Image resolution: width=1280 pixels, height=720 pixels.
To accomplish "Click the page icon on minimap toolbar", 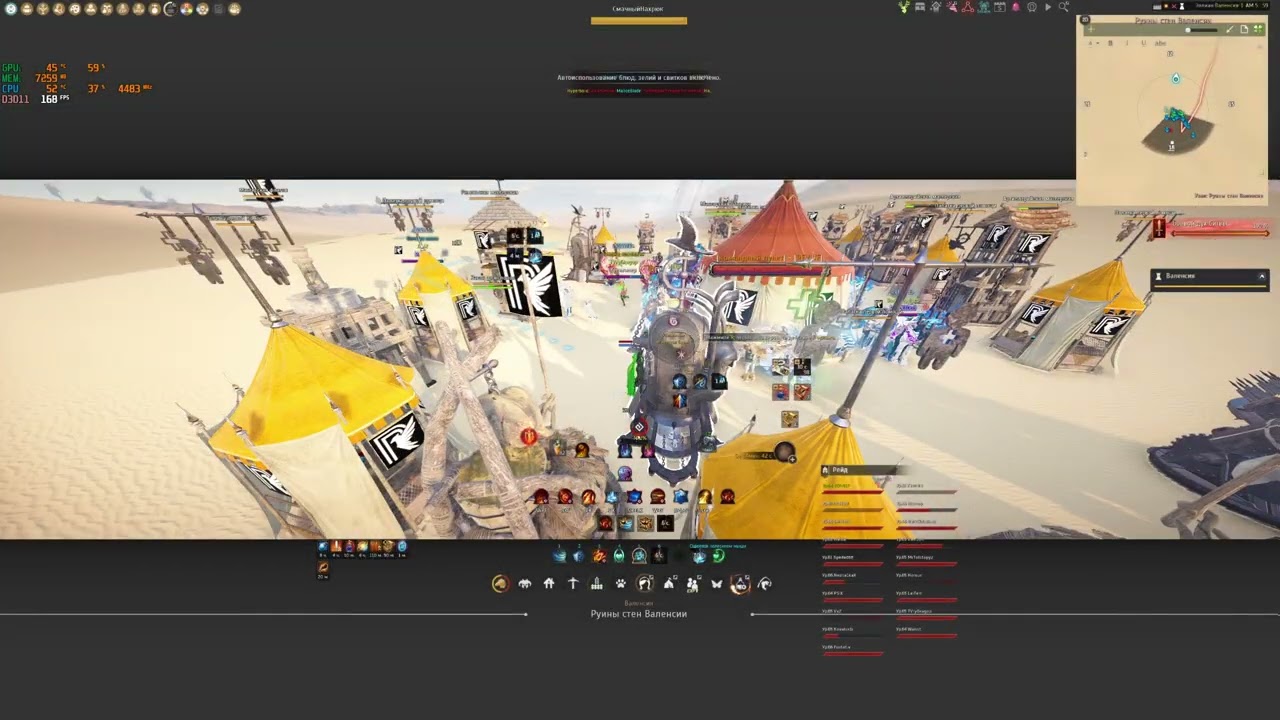I will 1243,29.
